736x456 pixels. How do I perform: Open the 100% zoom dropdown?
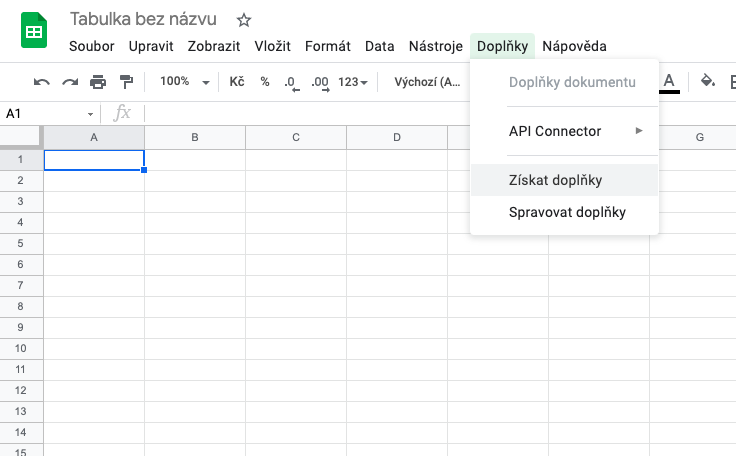point(184,82)
